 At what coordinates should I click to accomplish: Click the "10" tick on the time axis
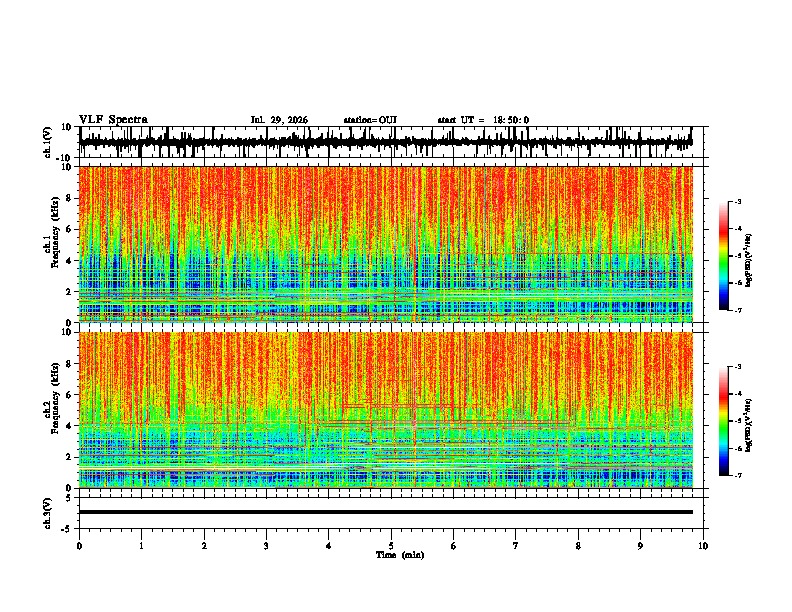(x=703, y=546)
